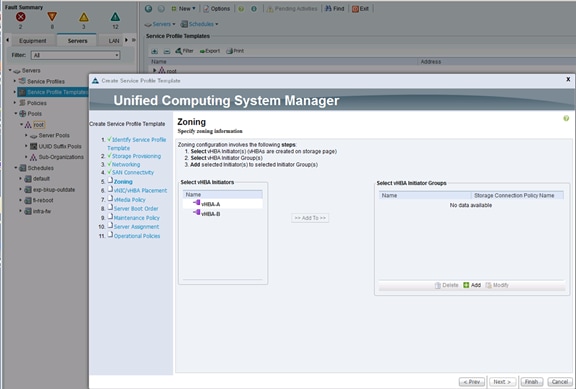Go to Operational Policies step

[137, 236]
